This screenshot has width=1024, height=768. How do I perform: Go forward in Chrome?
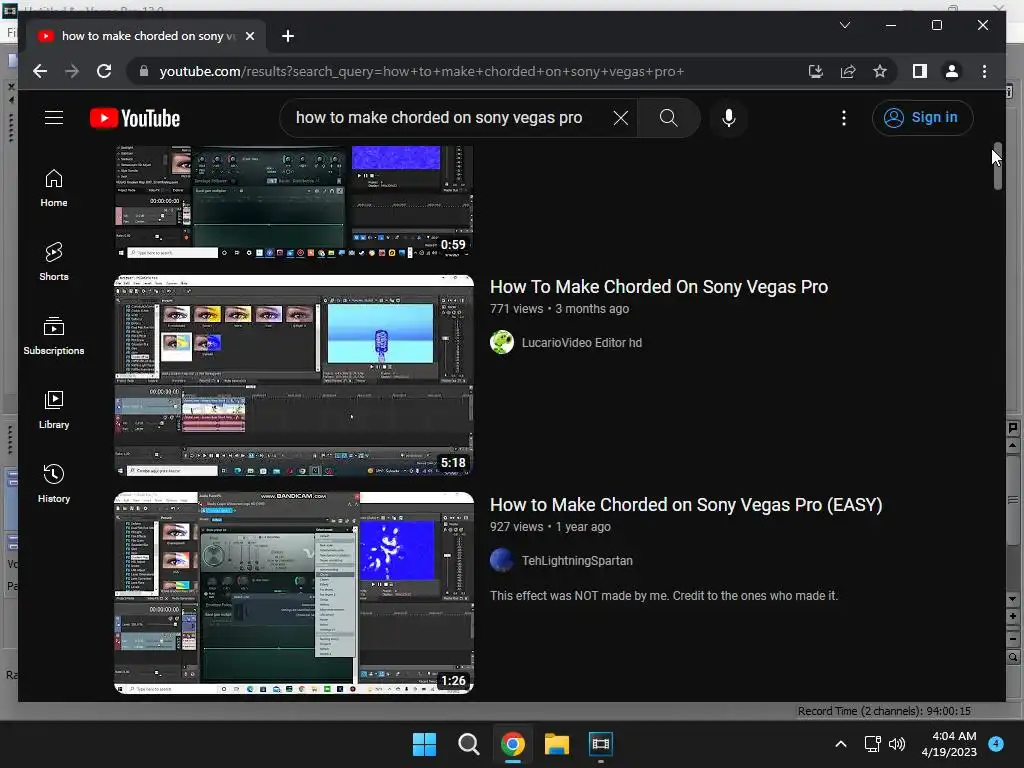(x=72, y=71)
